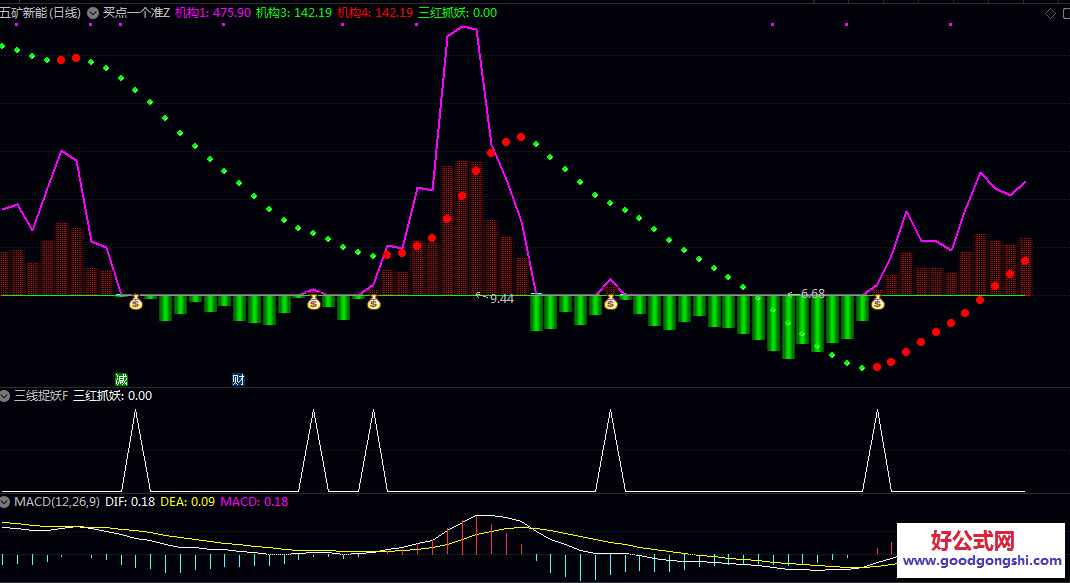Open the 买点一个准Z indicator dropdown arrow
Viewport: 1070px width, 583px height.
94,13
